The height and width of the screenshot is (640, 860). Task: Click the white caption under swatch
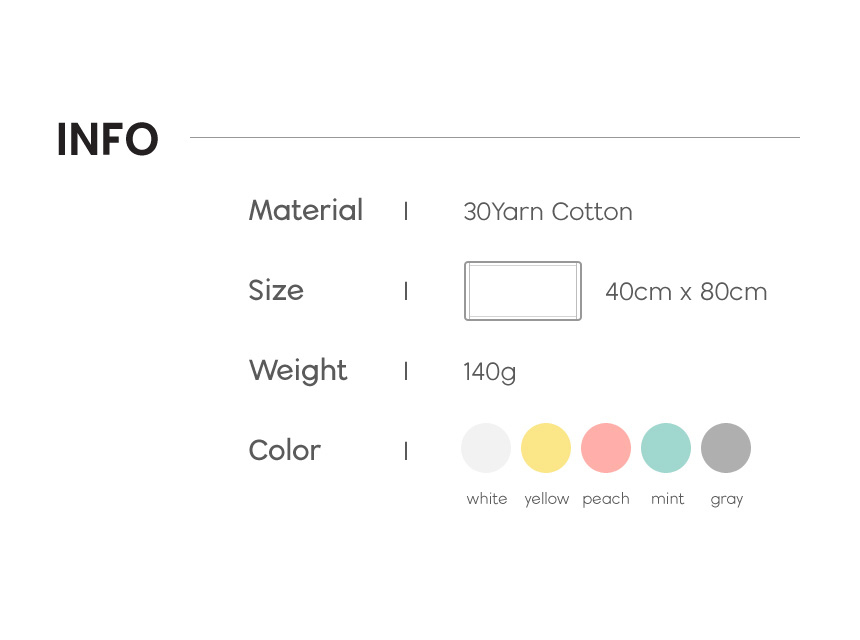point(487,499)
